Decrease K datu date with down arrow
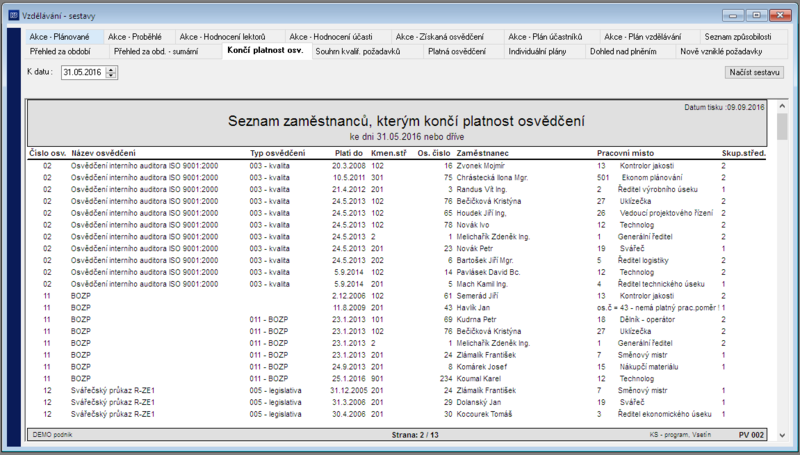Viewport: 800px width, 455px height. coord(111,75)
